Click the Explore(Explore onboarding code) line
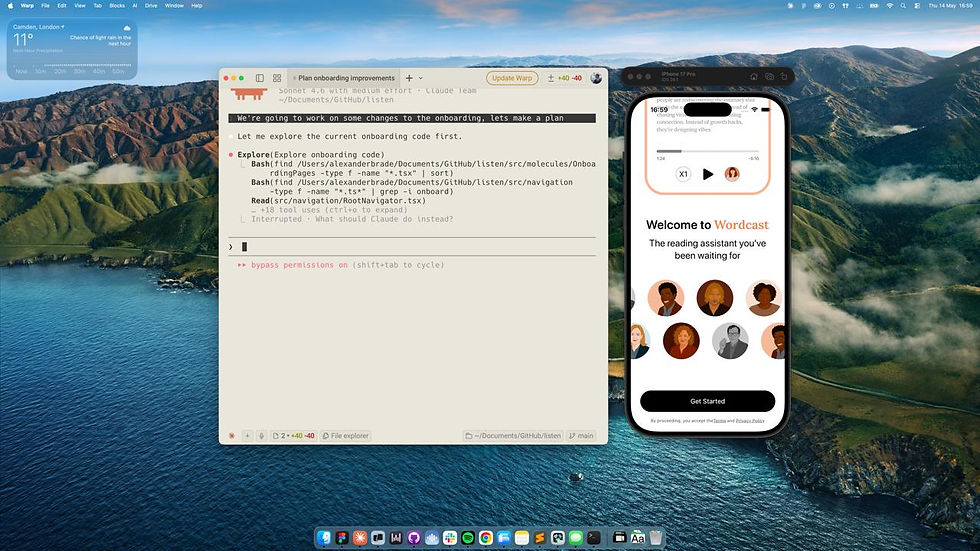The image size is (980, 551). point(311,154)
